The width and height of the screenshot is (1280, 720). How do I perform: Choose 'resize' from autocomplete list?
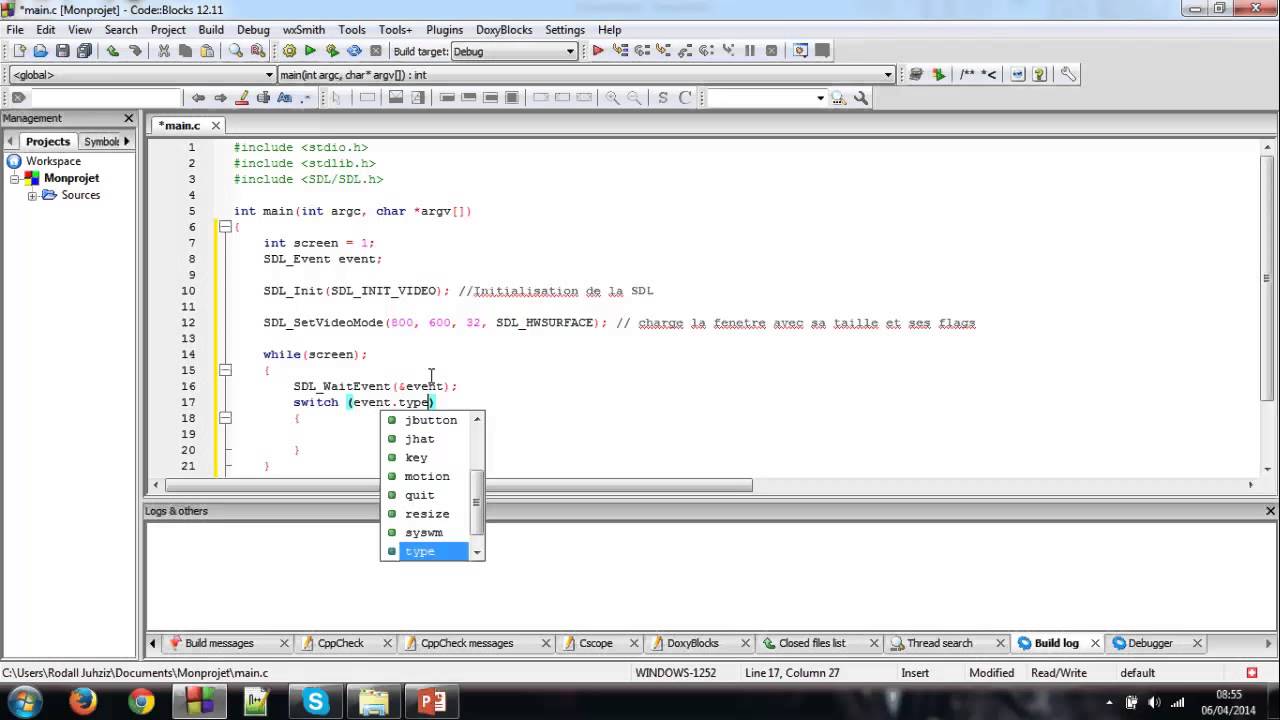pyautogui.click(x=431, y=514)
